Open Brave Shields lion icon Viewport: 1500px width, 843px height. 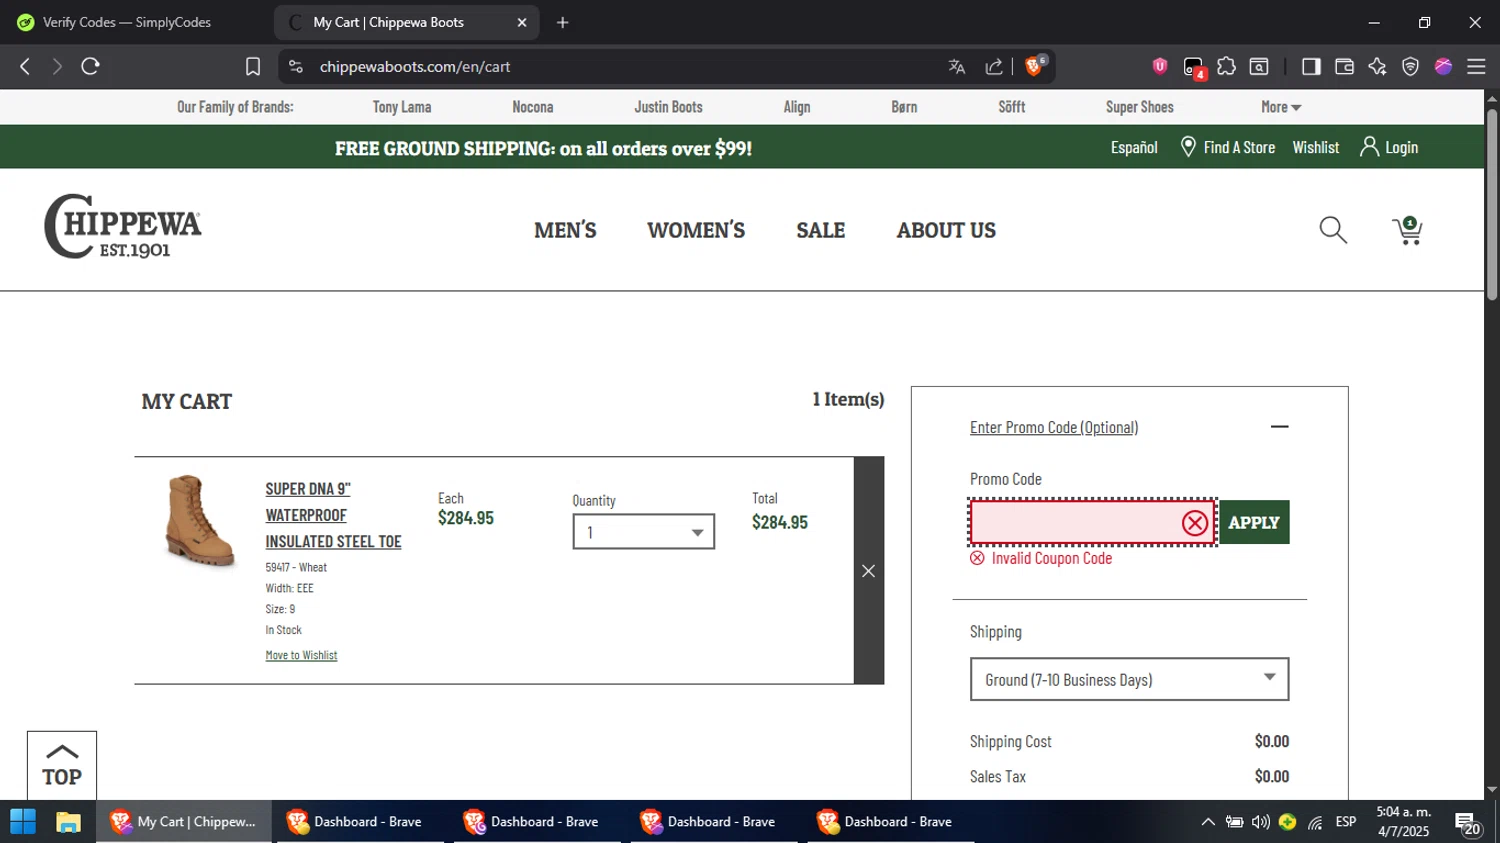[1036, 66]
